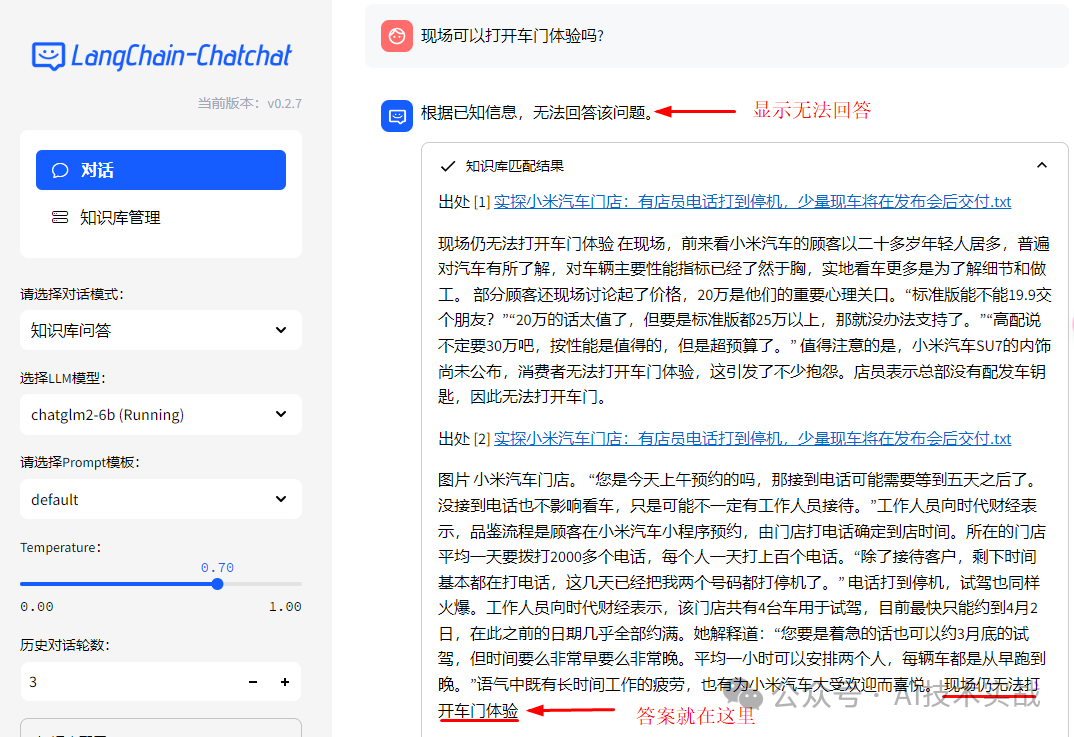Image resolution: width=1074 pixels, height=737 pixels.
Task: Click the database icon beside 知识库管理
Action: [x=60, y=217]
